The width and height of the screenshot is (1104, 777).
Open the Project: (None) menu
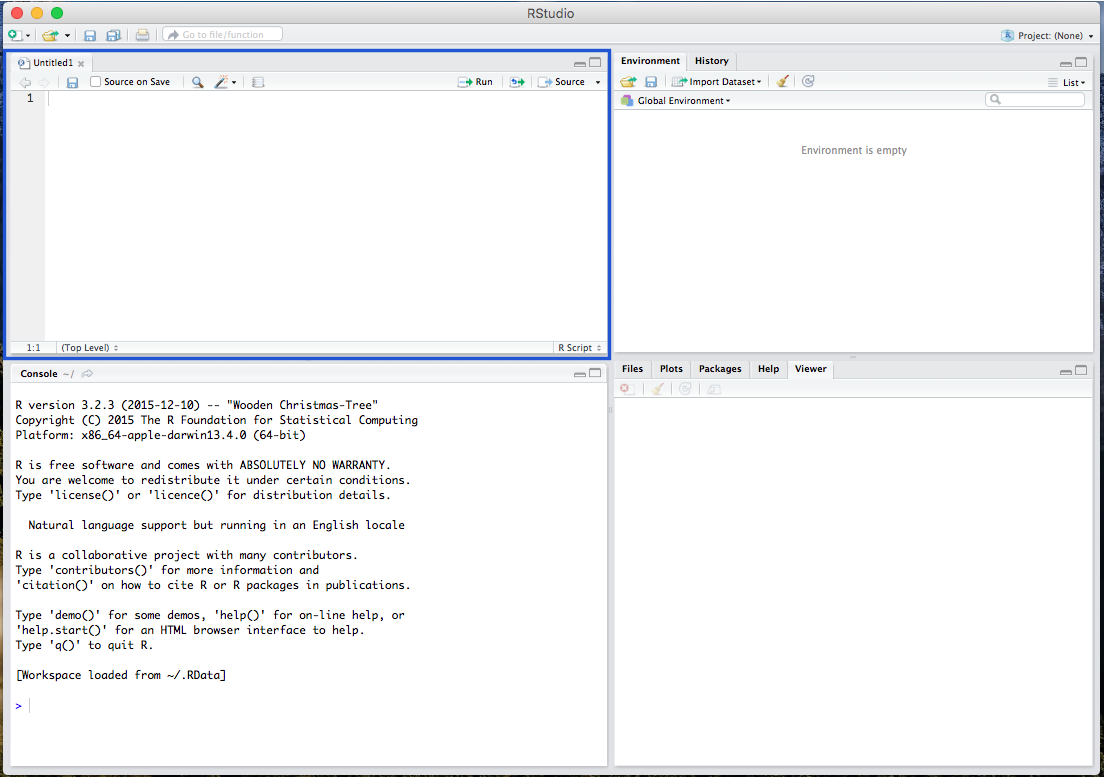tap(1046, 35)
